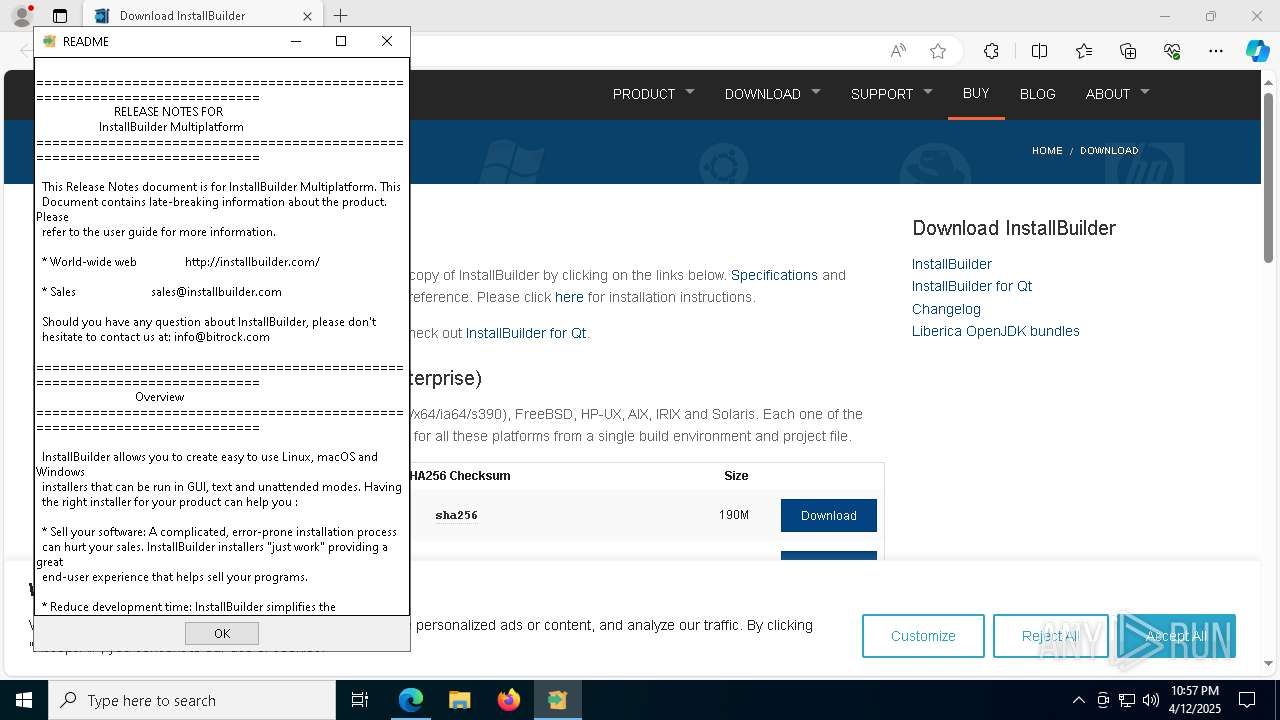Image resolution: width=1280 pixels, height=720 pixels.
Task: Open the Copilot sidebar icon
Action: 1257,51
